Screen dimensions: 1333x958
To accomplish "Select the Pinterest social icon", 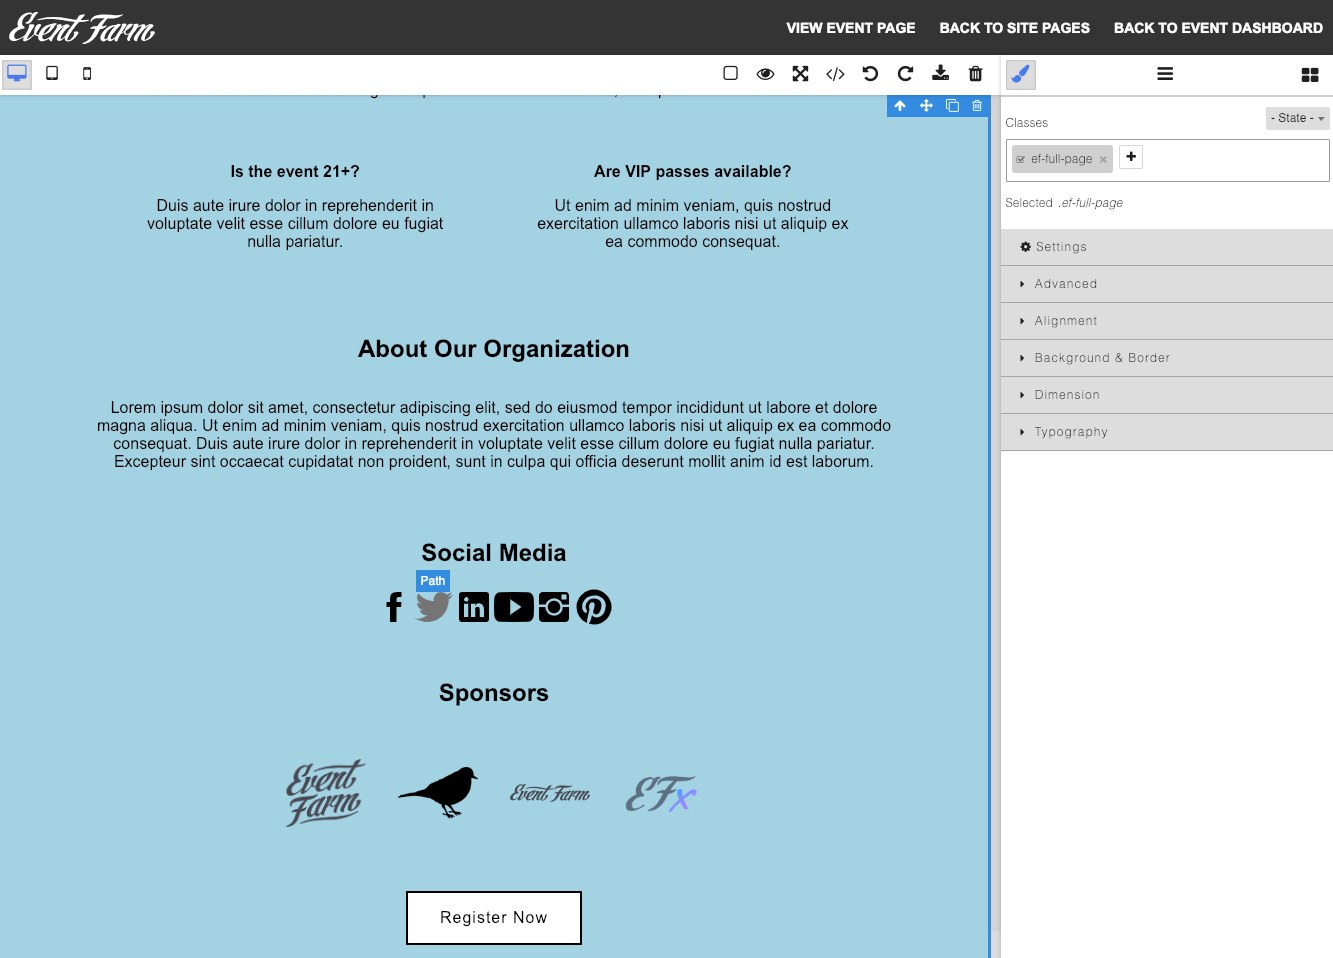I will [594, 607].
